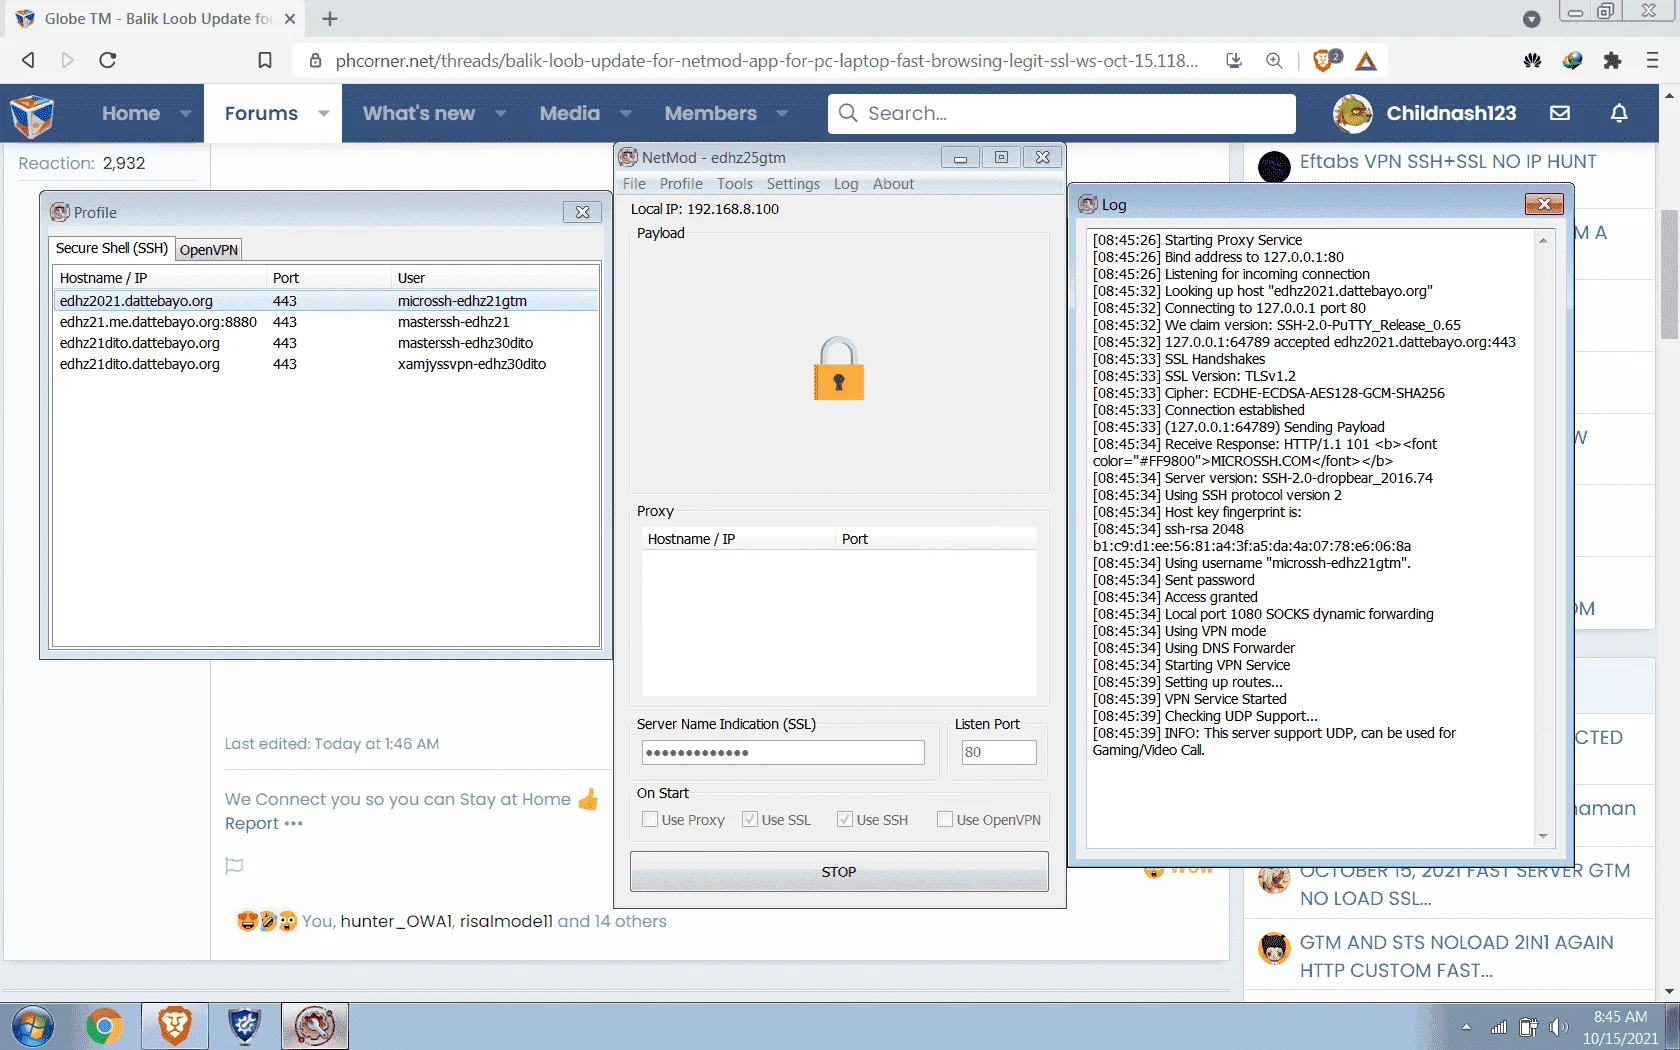Open the About menu in NetMod
This screenshot has width=1680, height=1050.
point(893,184)
